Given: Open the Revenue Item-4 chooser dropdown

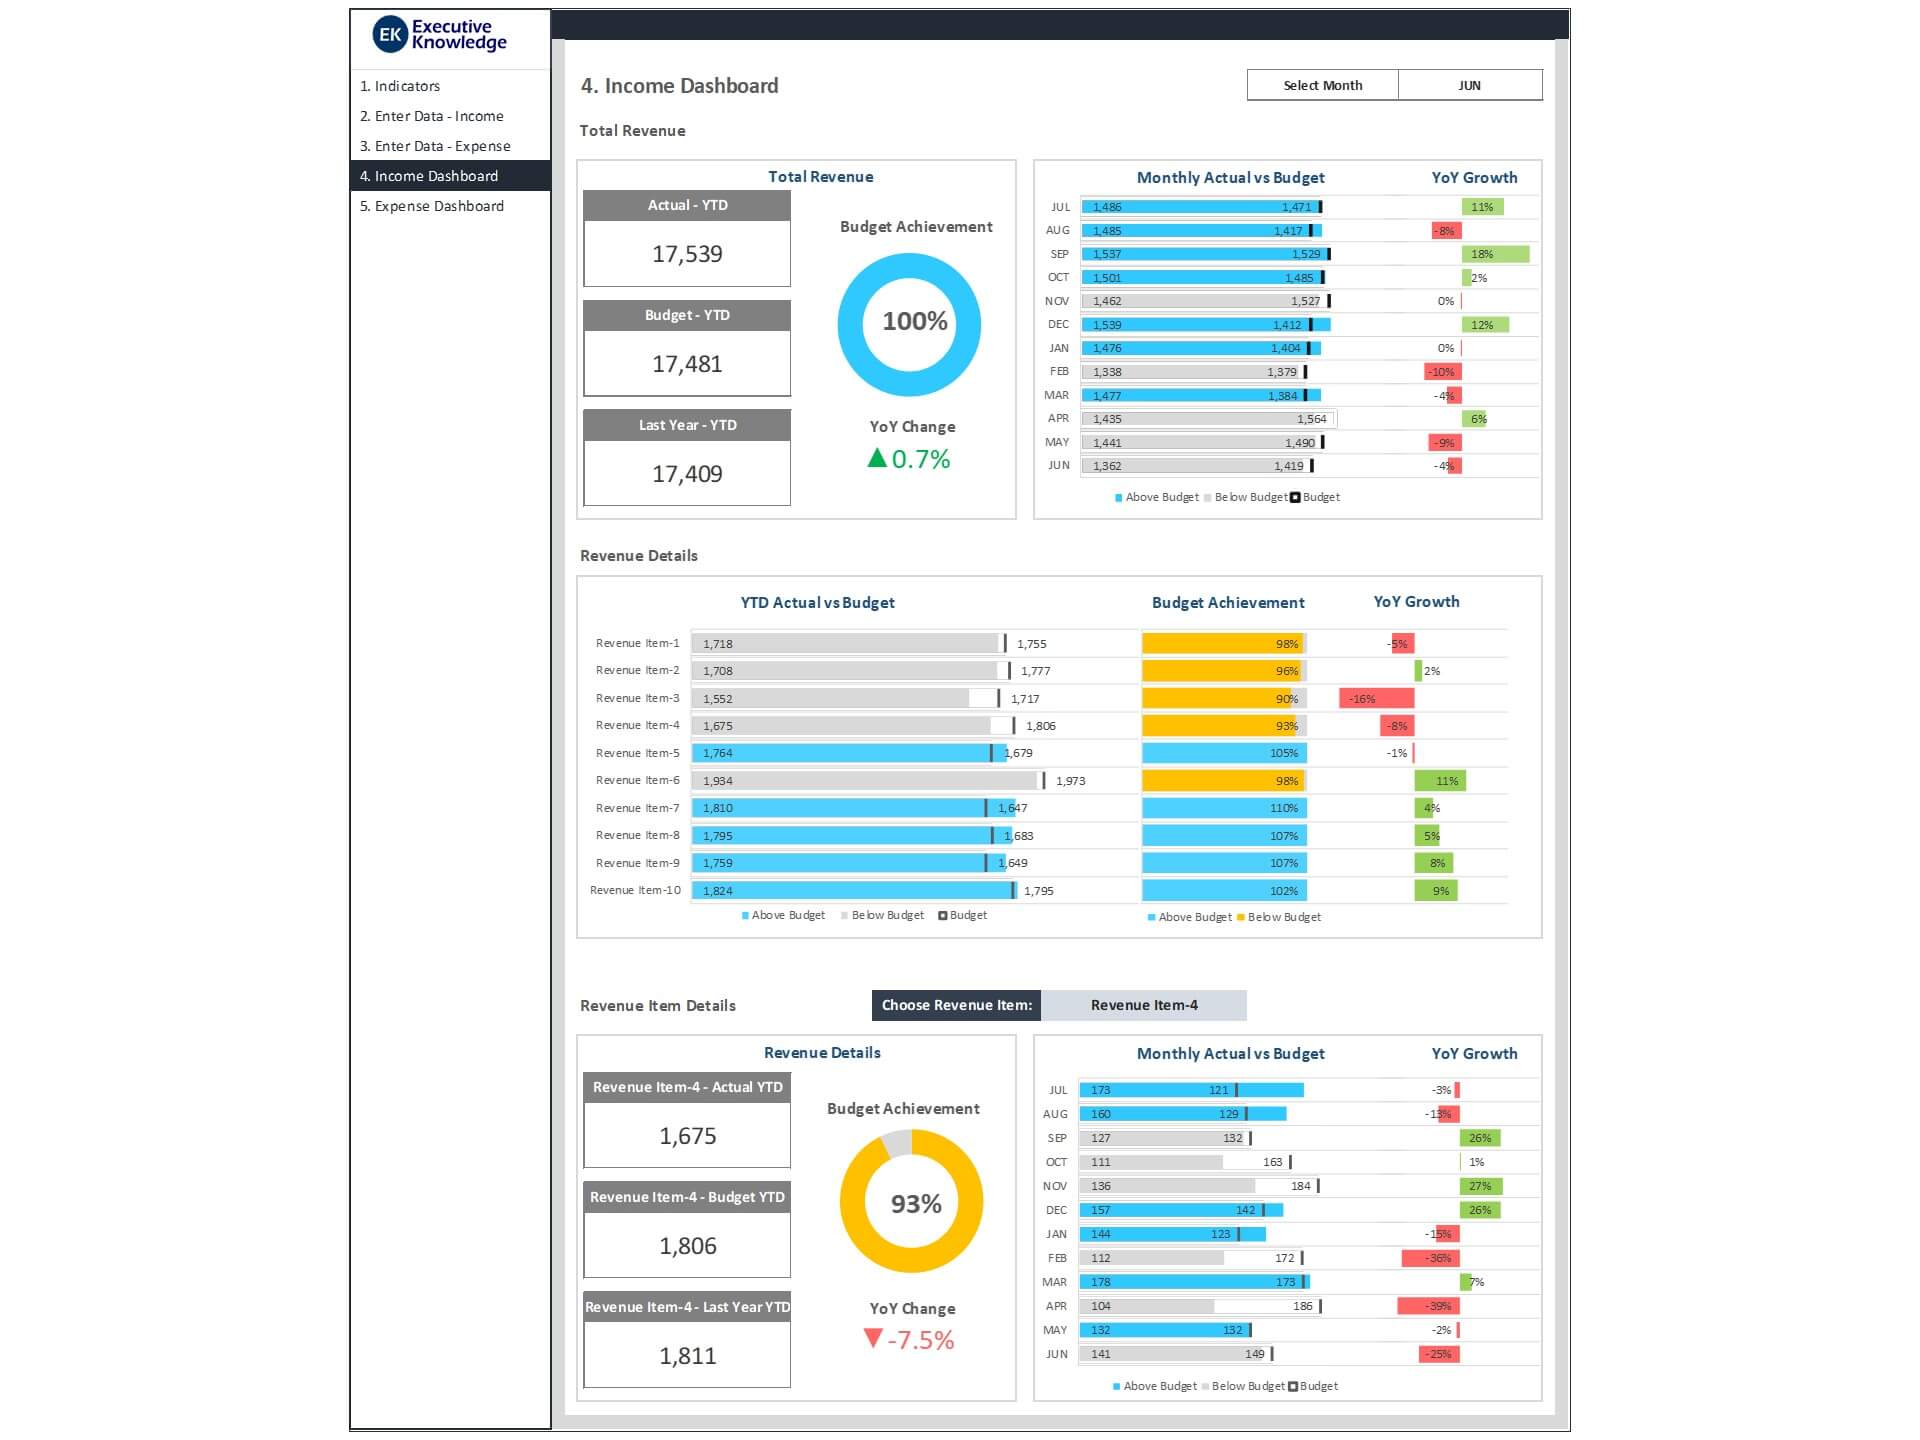Looking at the screenshot, I should pyautogui.click(x=1143, y=1006).
